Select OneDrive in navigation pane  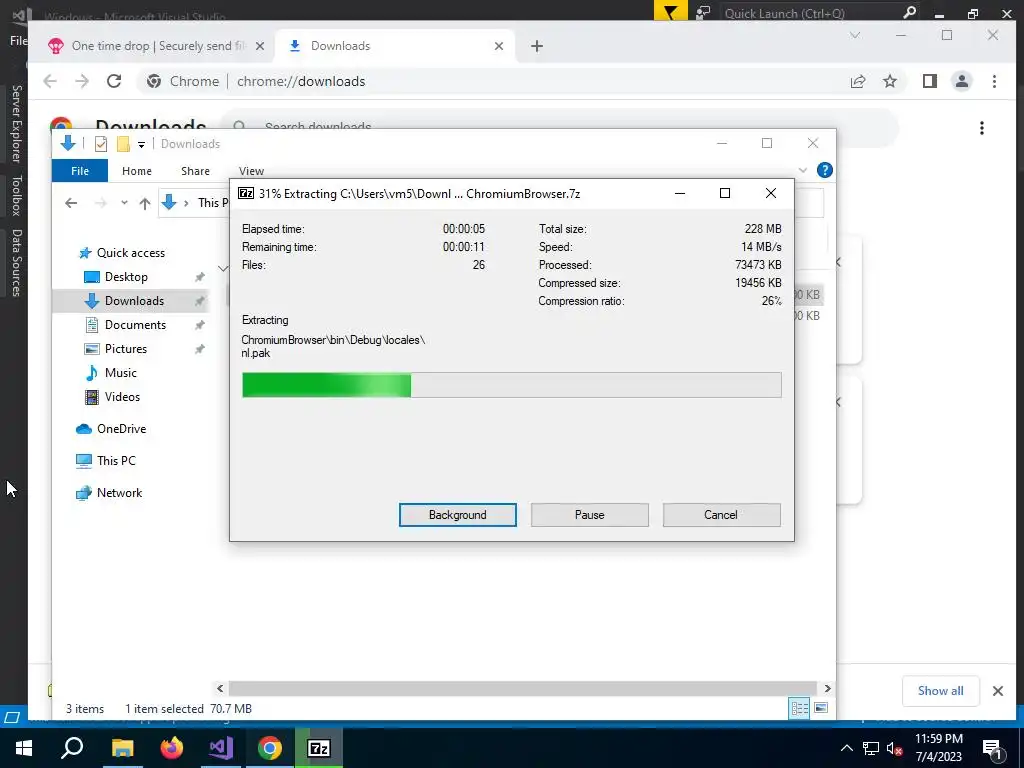coord(121,428)
